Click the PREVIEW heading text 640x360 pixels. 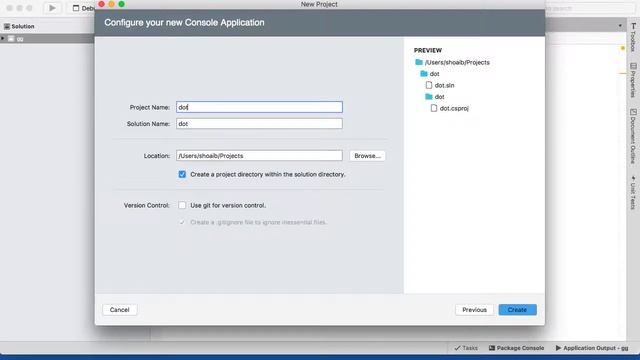[x=428, y=50]
